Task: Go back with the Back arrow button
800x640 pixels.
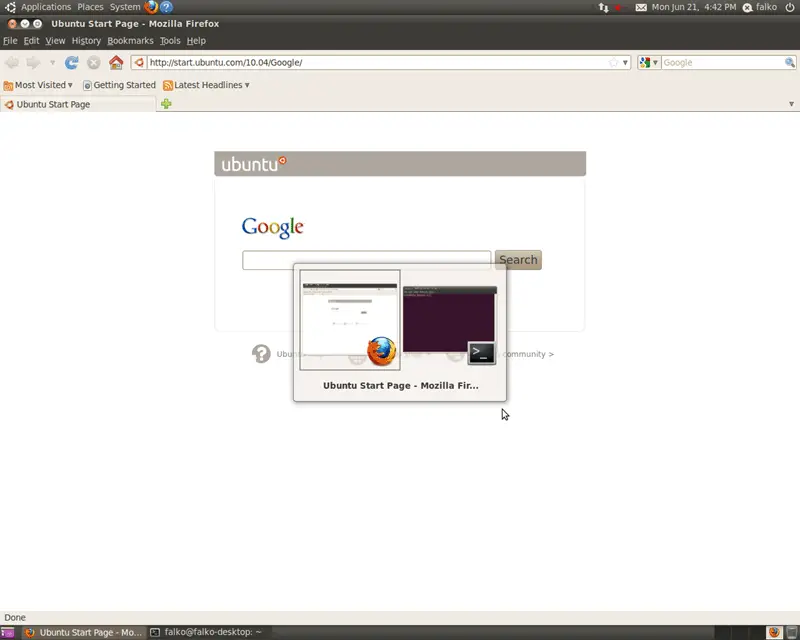Action: pos(12,62)
